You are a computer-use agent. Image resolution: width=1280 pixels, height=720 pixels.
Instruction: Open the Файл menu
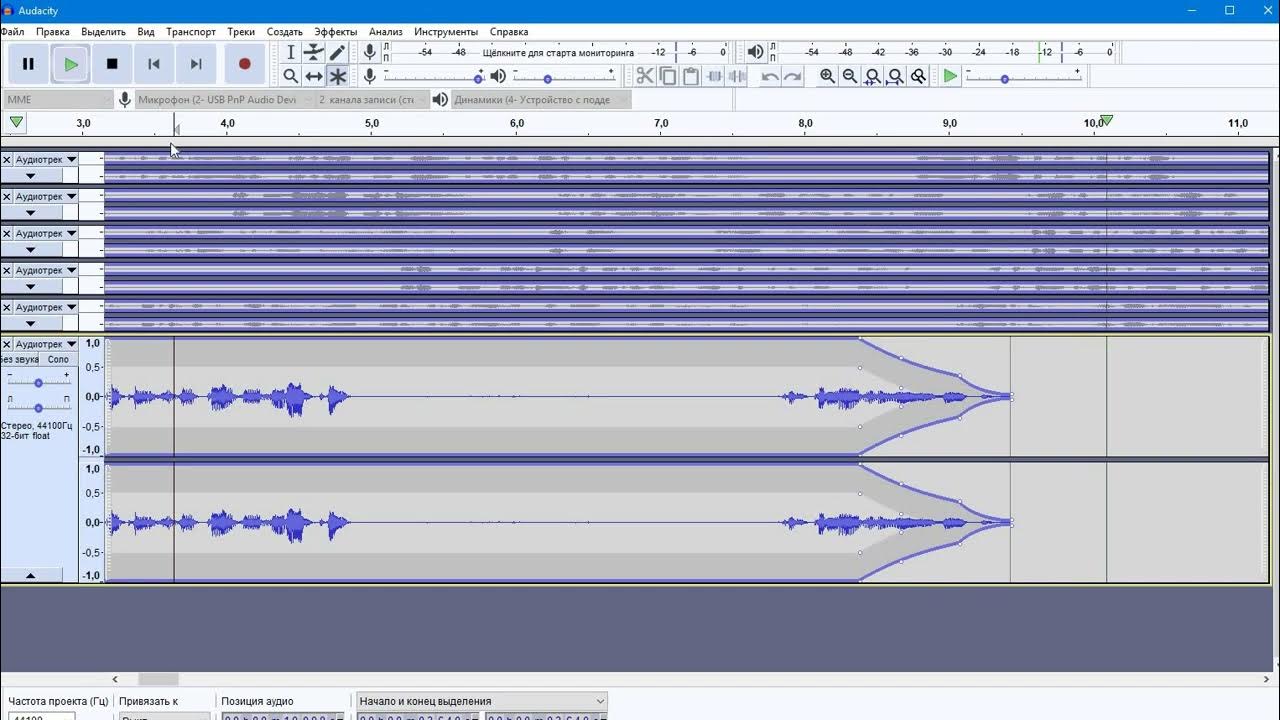click(x=13, y=32)
